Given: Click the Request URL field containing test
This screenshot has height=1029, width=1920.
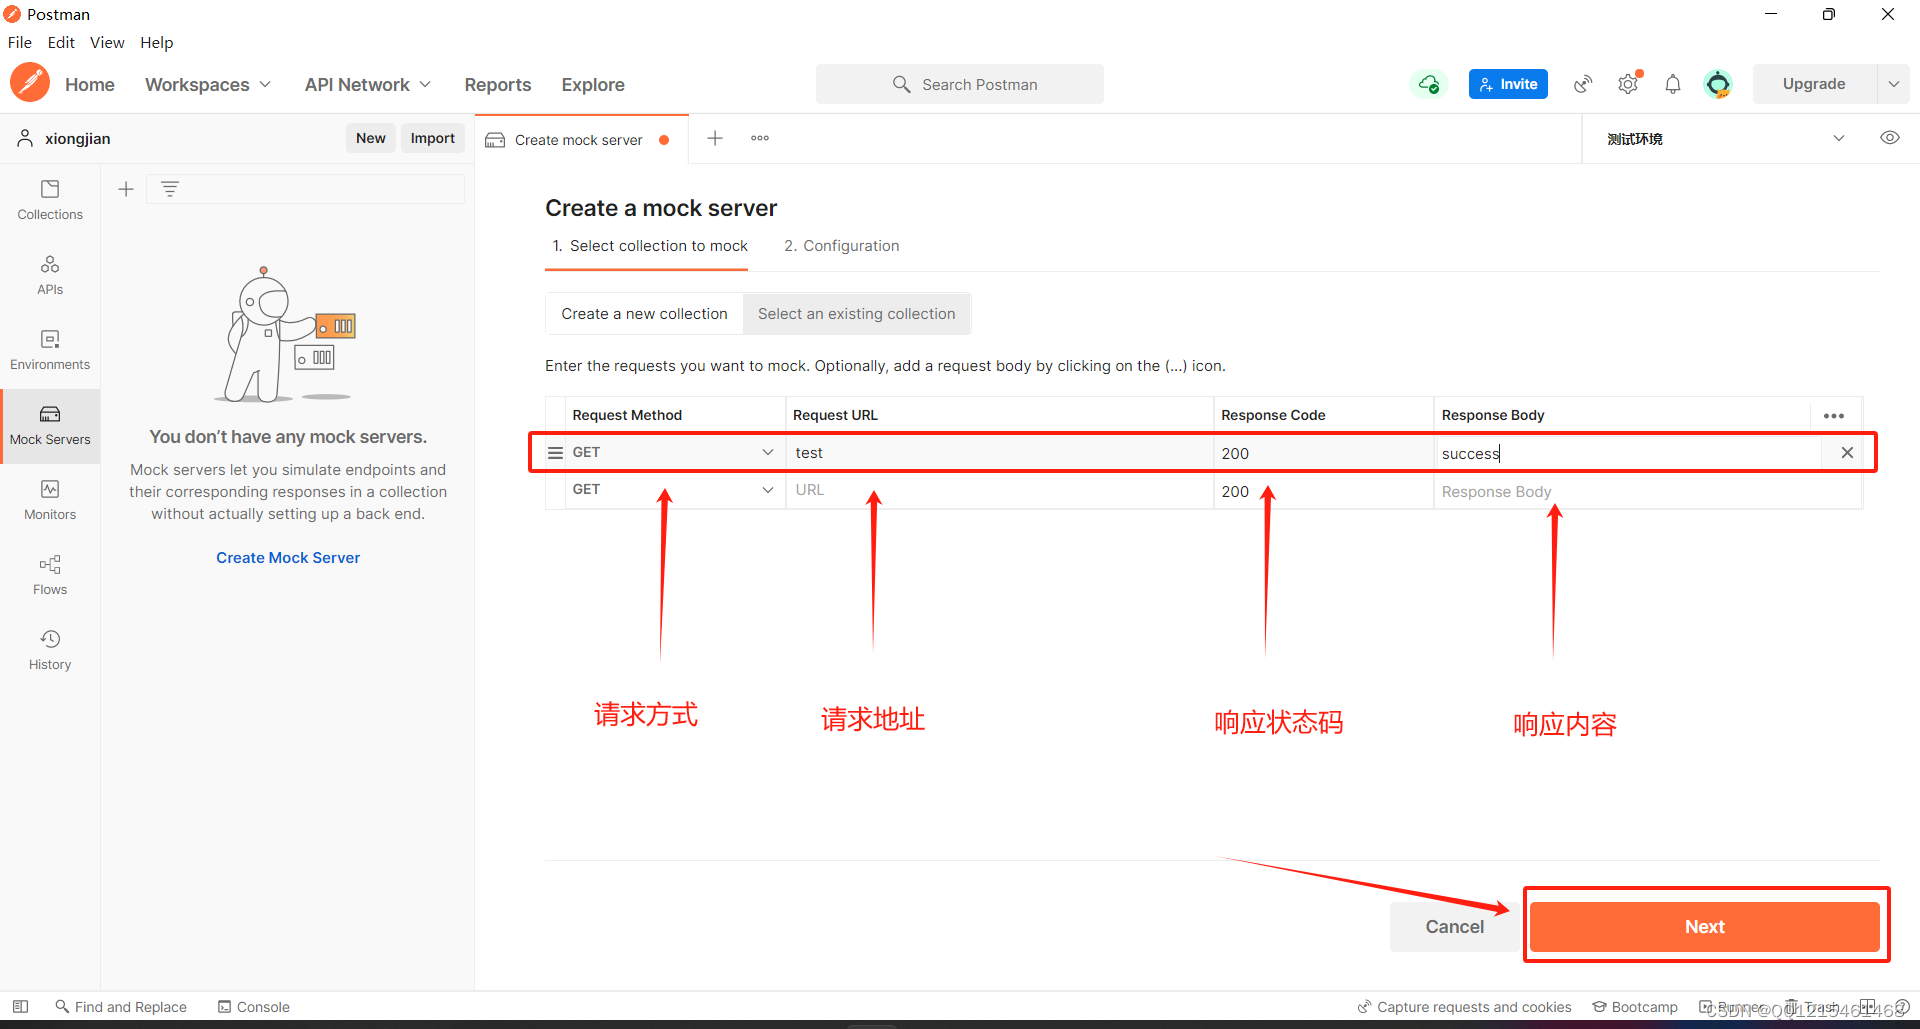Looking at the screenshot, I should tap(1000, 453).
